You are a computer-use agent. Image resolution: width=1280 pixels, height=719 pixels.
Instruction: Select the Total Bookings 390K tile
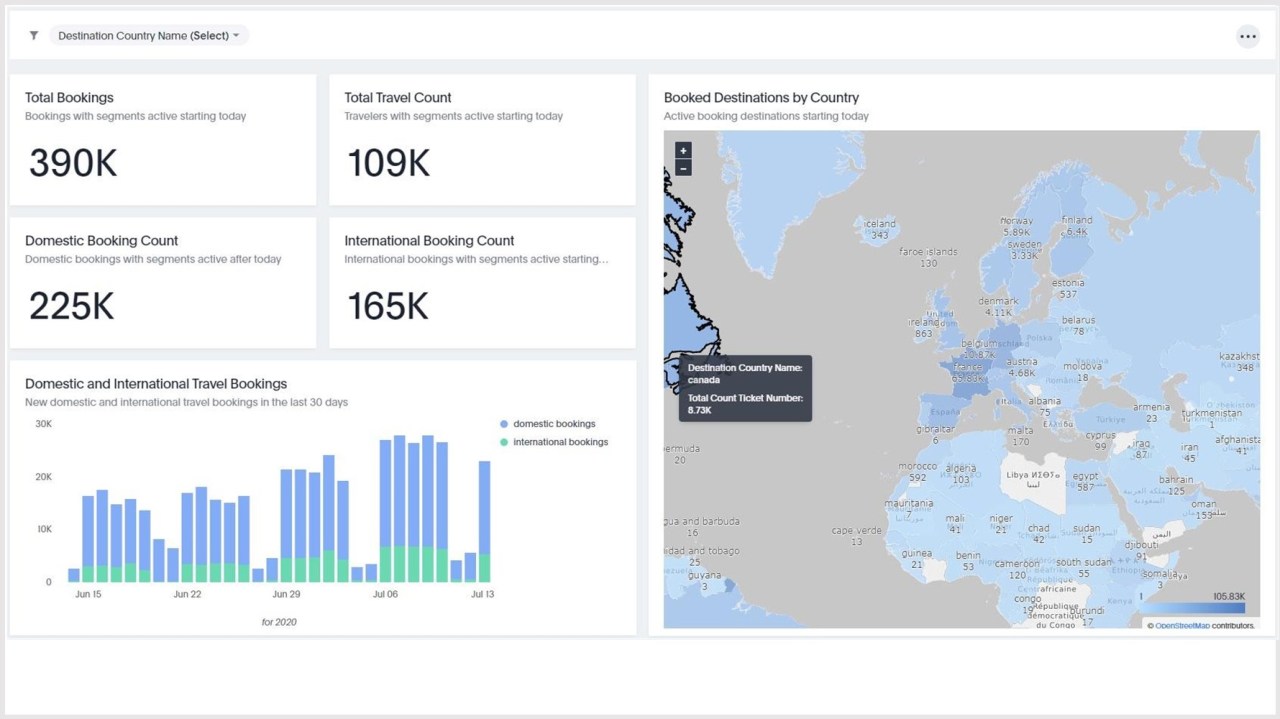tap(163, 140)
